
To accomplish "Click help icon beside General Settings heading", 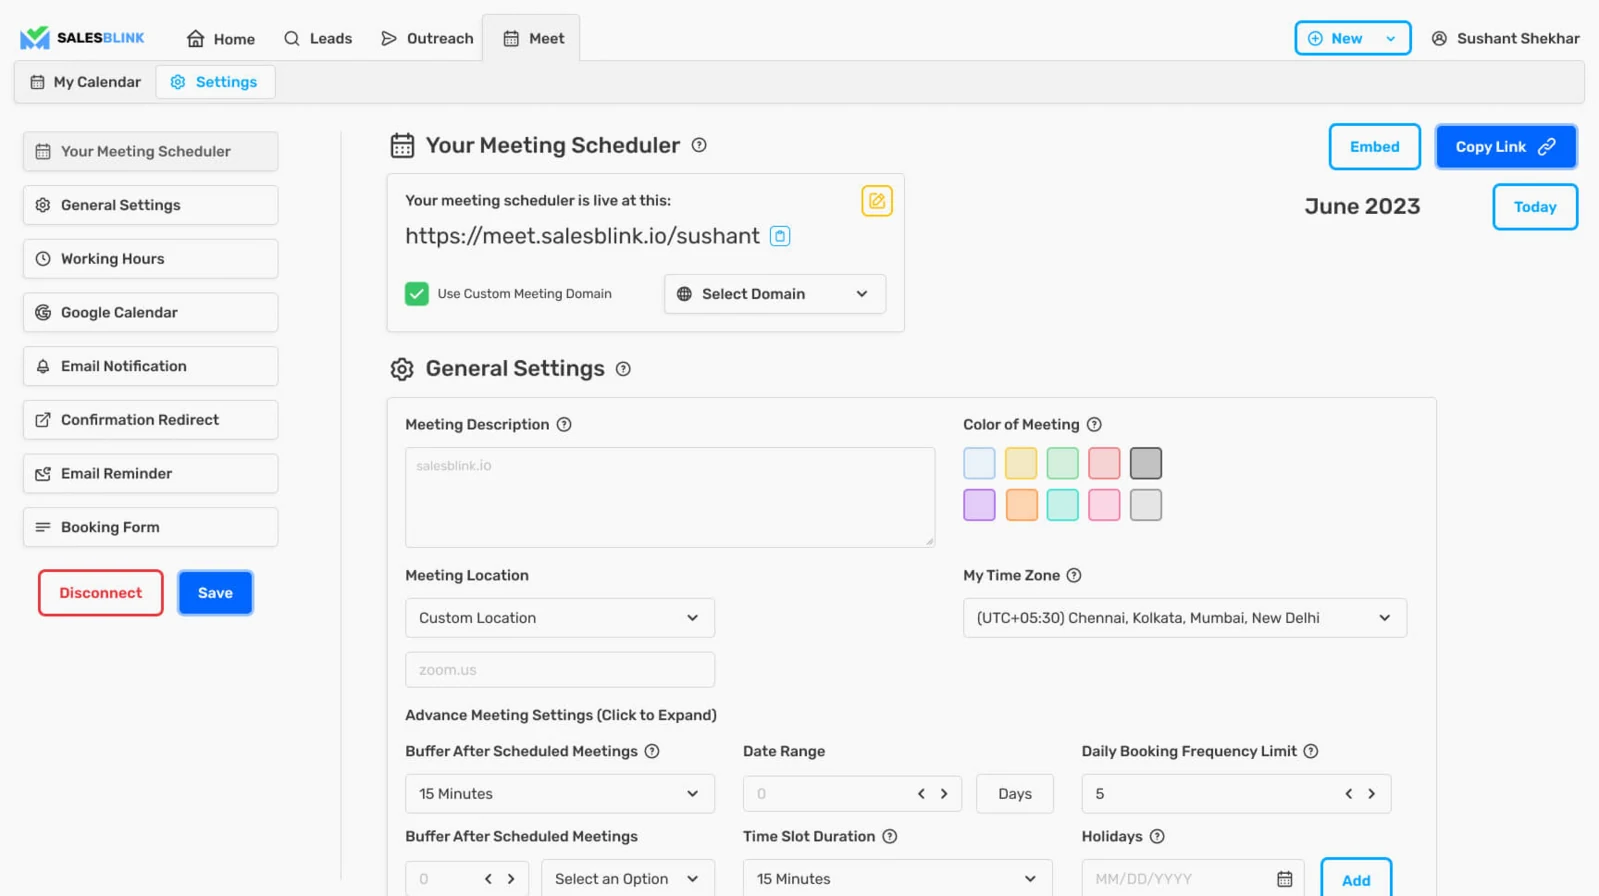I will (x=623, y=369).
